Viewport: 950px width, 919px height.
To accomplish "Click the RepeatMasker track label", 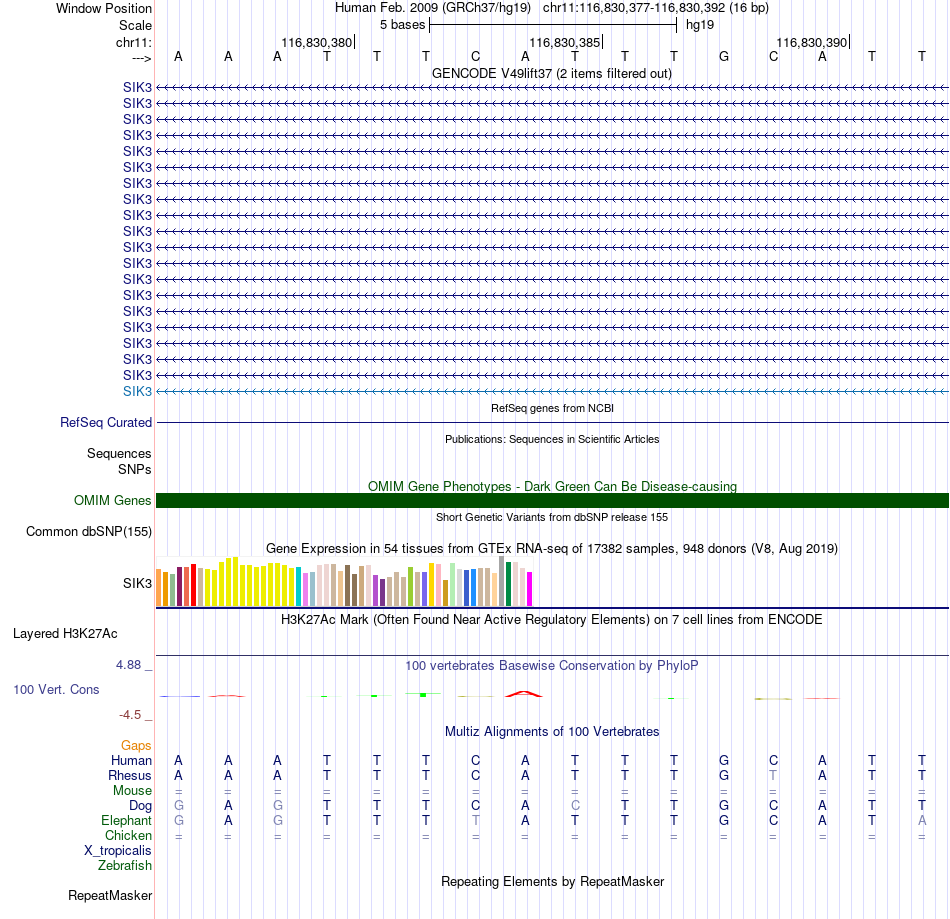I will 110,895.
